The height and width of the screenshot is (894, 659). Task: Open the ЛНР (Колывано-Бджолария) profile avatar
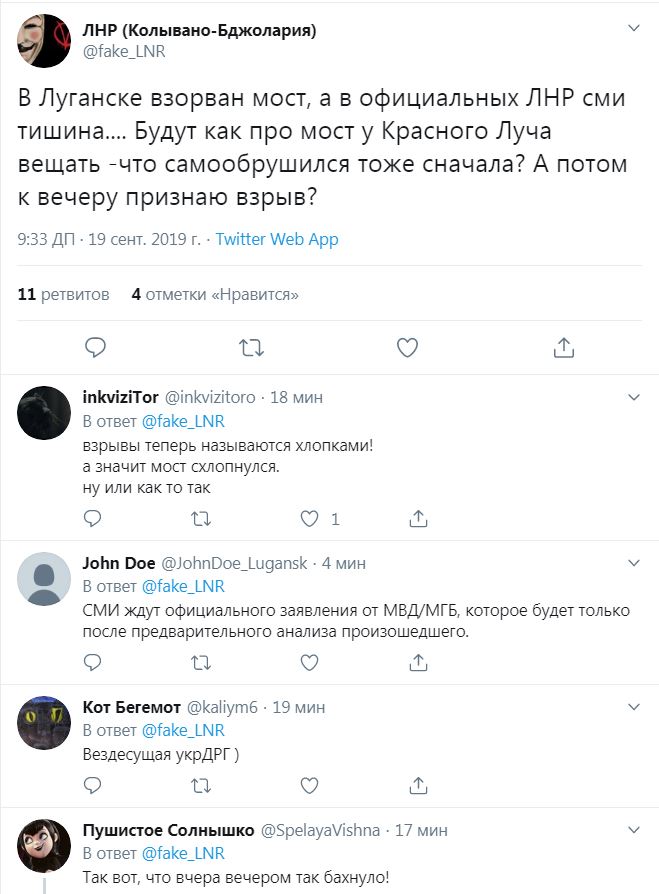pyautogui.click(x=43, y=42)
